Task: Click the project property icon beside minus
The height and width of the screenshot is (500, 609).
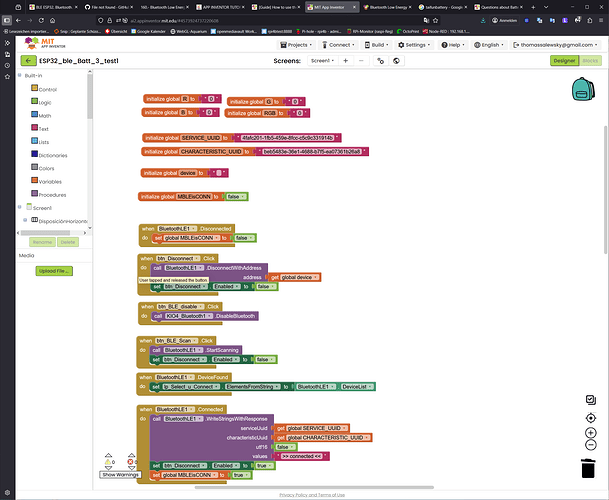Action: 381,61
